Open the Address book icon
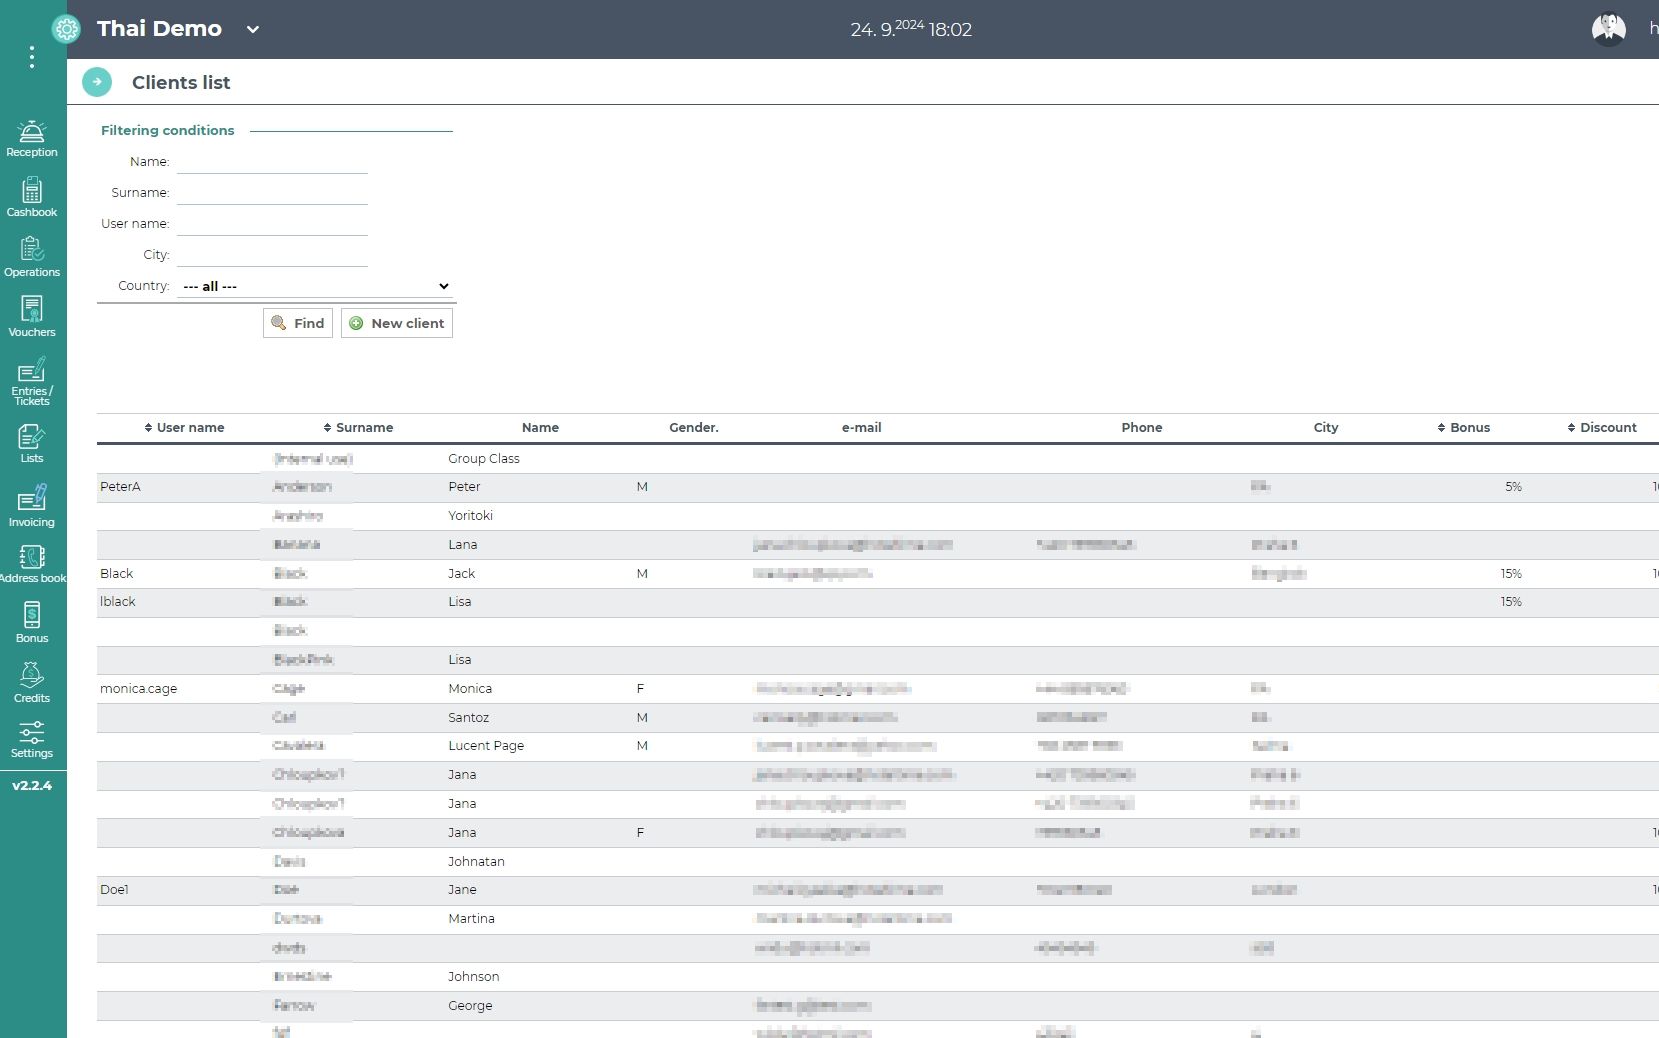The width and height of the screenshot is (1659, 1038). click(32, 564)
